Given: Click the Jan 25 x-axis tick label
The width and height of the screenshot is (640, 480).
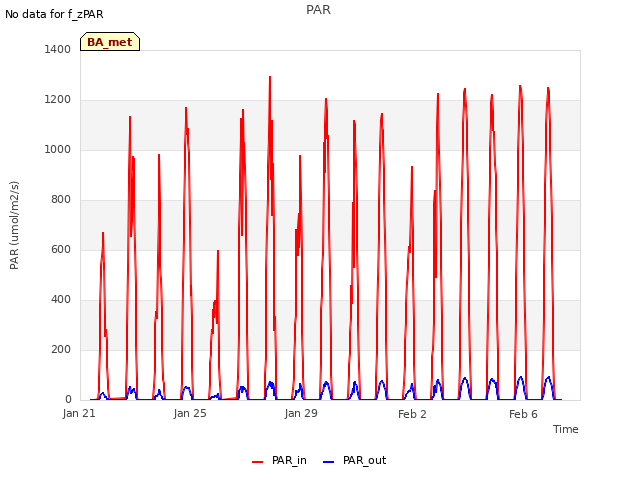Looking at the screenshot, I should (190, 414).
